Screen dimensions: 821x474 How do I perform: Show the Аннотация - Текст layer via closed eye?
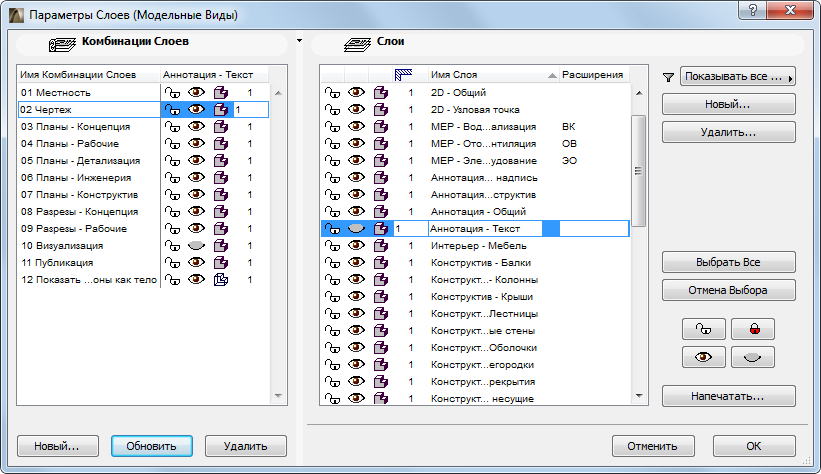[x=356, y=229]
